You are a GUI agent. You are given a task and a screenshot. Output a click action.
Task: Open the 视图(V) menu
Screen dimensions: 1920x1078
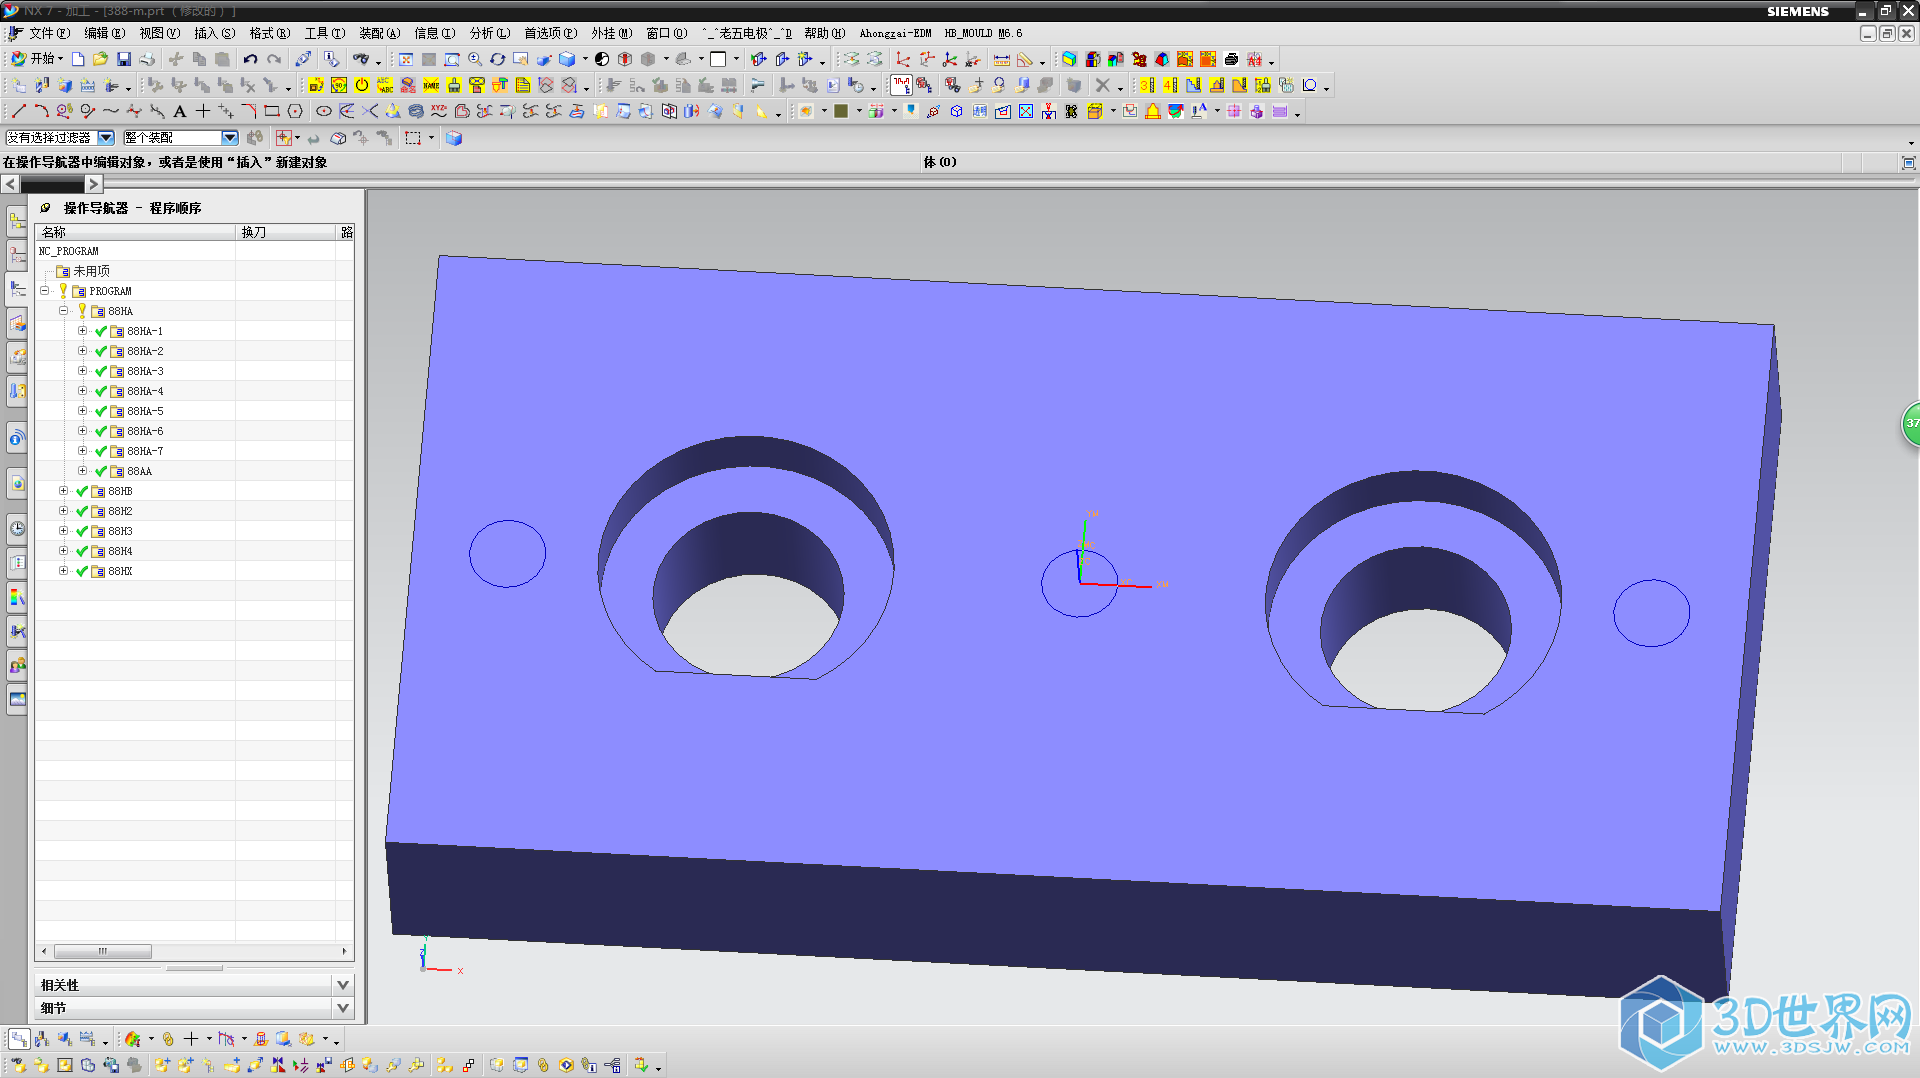tap(159, 33)
